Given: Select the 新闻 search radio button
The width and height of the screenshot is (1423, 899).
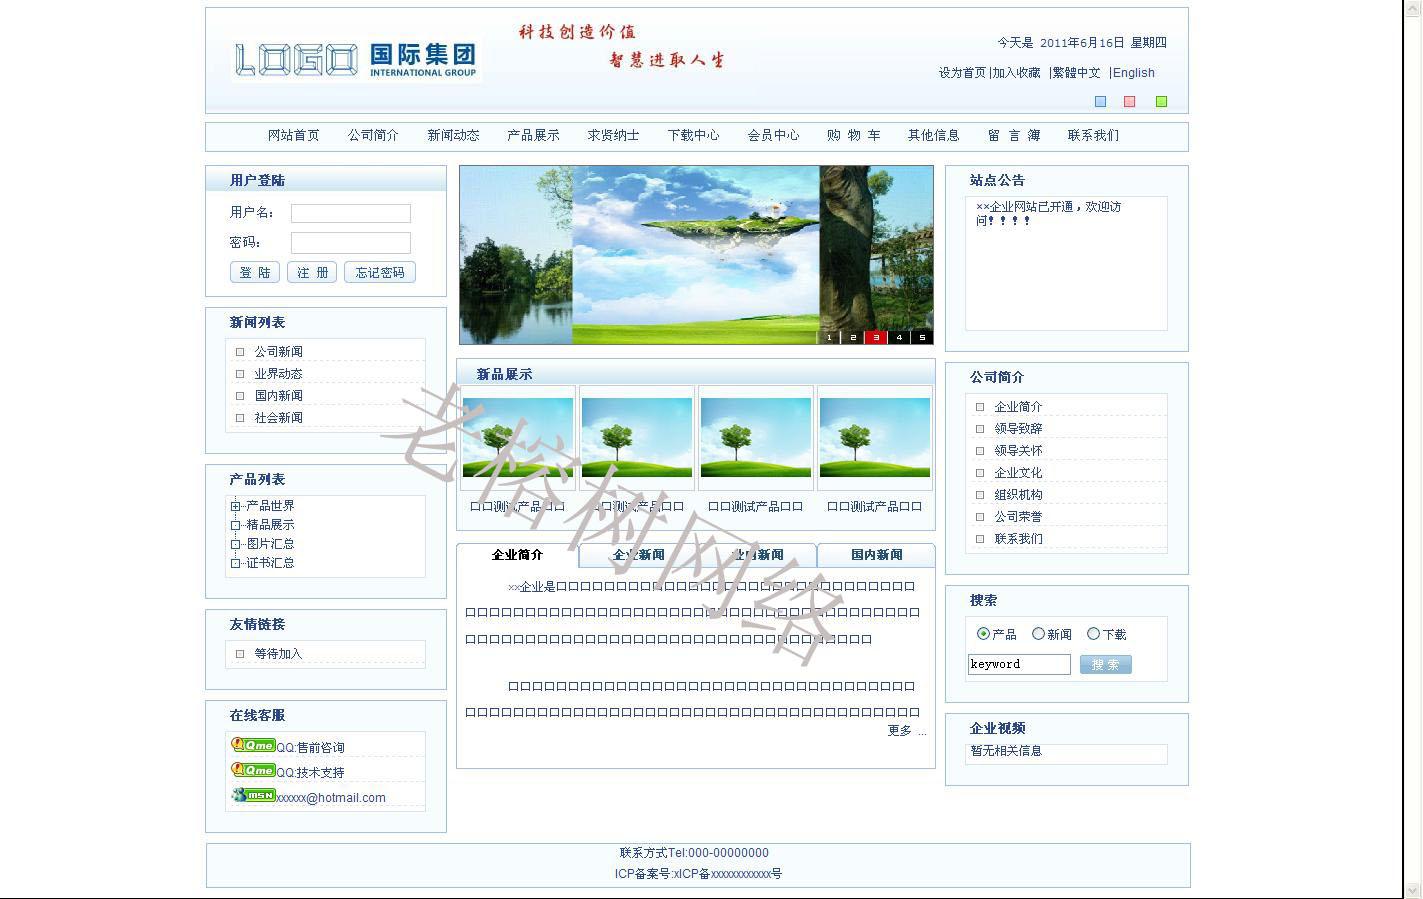Looking at the screenshot, I should point(1038,634).
